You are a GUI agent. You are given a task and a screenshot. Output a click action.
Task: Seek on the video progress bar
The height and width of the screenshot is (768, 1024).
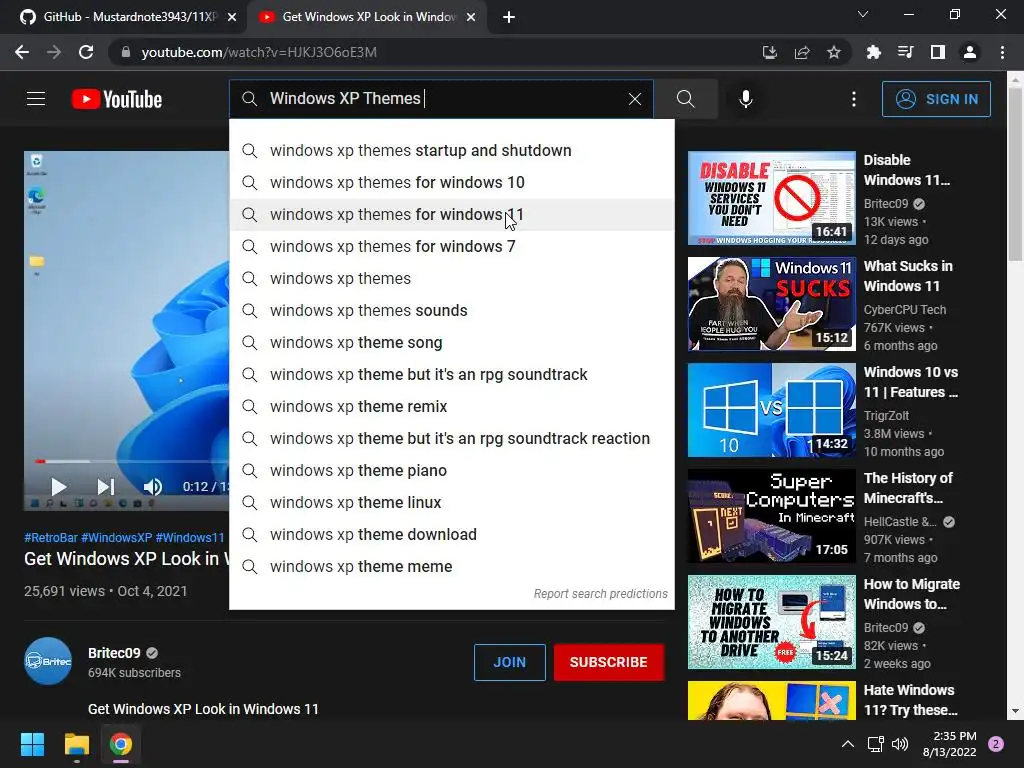coord(131,461)
